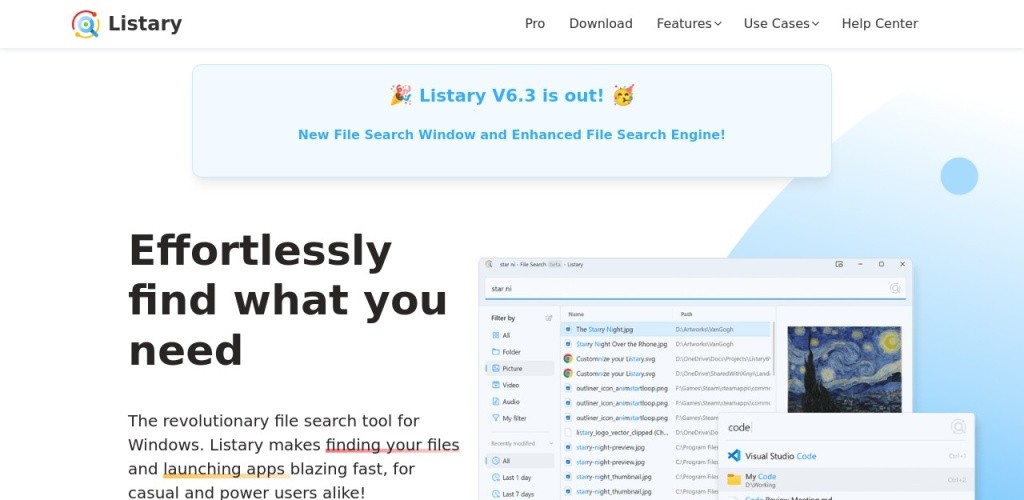Click the Visual Studio Code icon
Image resolution: width=1024 pixels, height=500 pixels.
[x=734, y=456]
